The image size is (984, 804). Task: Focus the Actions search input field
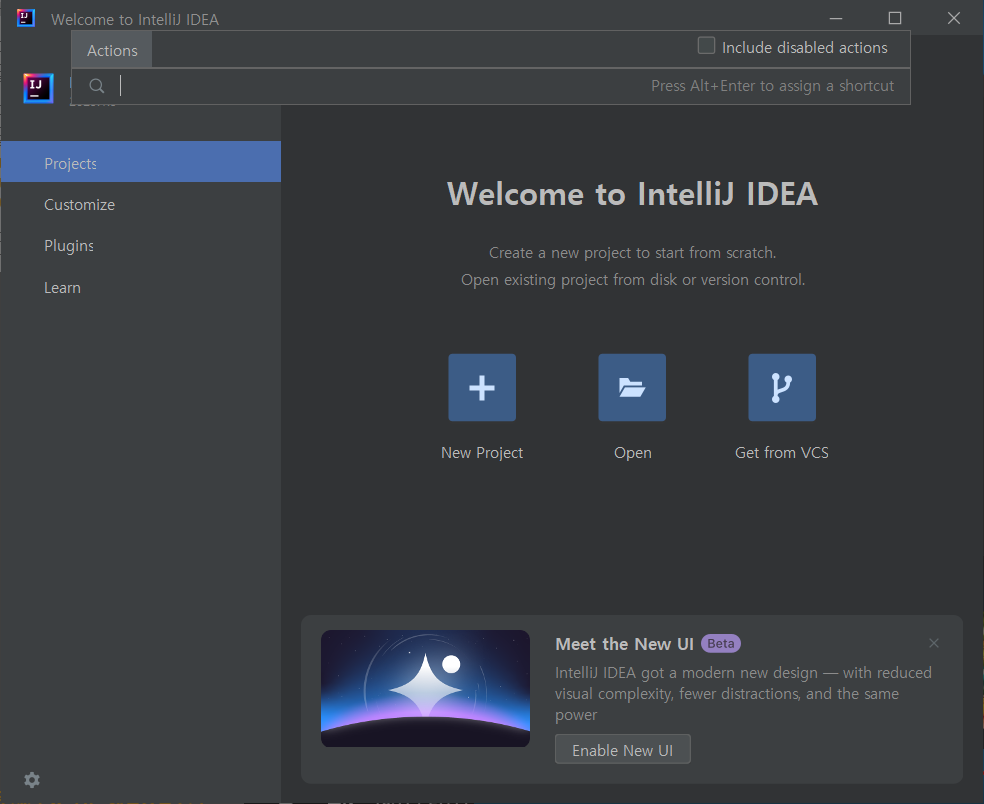coord(491,86)
